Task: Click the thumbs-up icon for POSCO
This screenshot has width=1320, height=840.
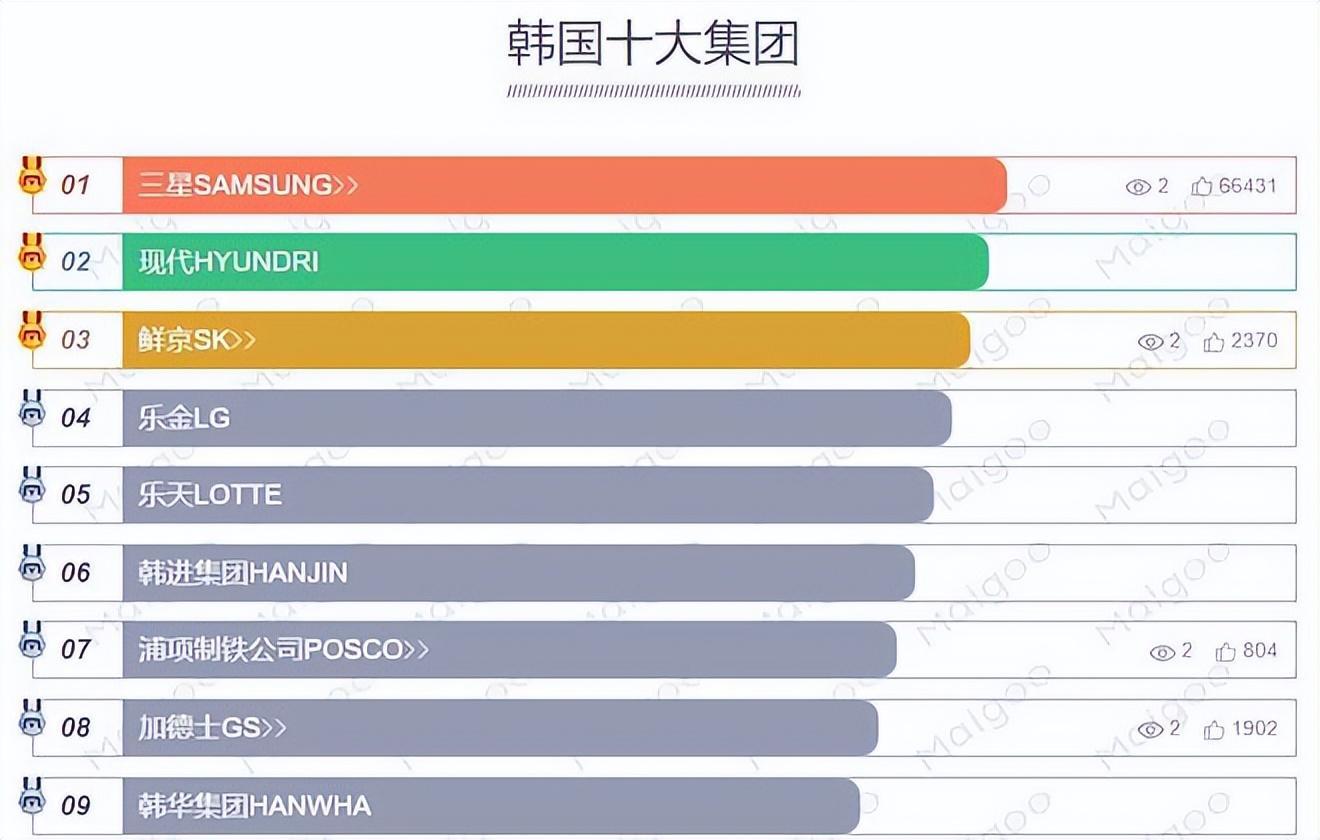Action: tap(1225, 652)
